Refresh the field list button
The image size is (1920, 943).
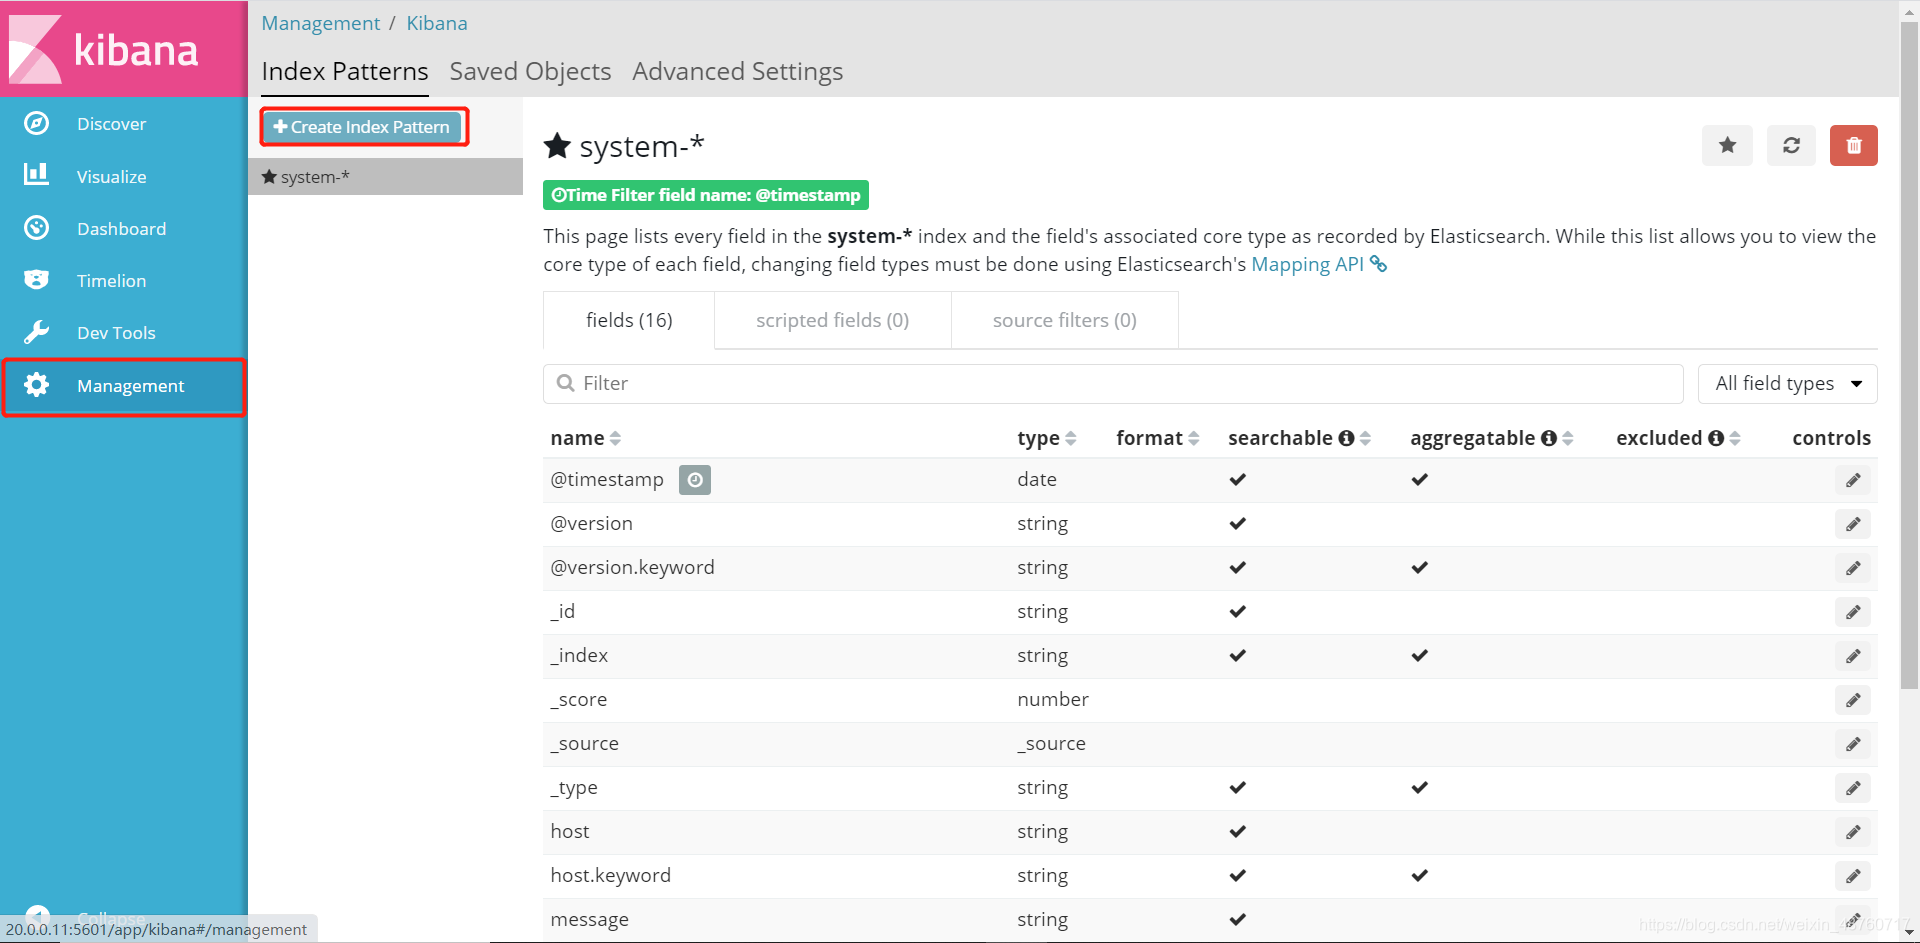click(x=1791, y=145)
